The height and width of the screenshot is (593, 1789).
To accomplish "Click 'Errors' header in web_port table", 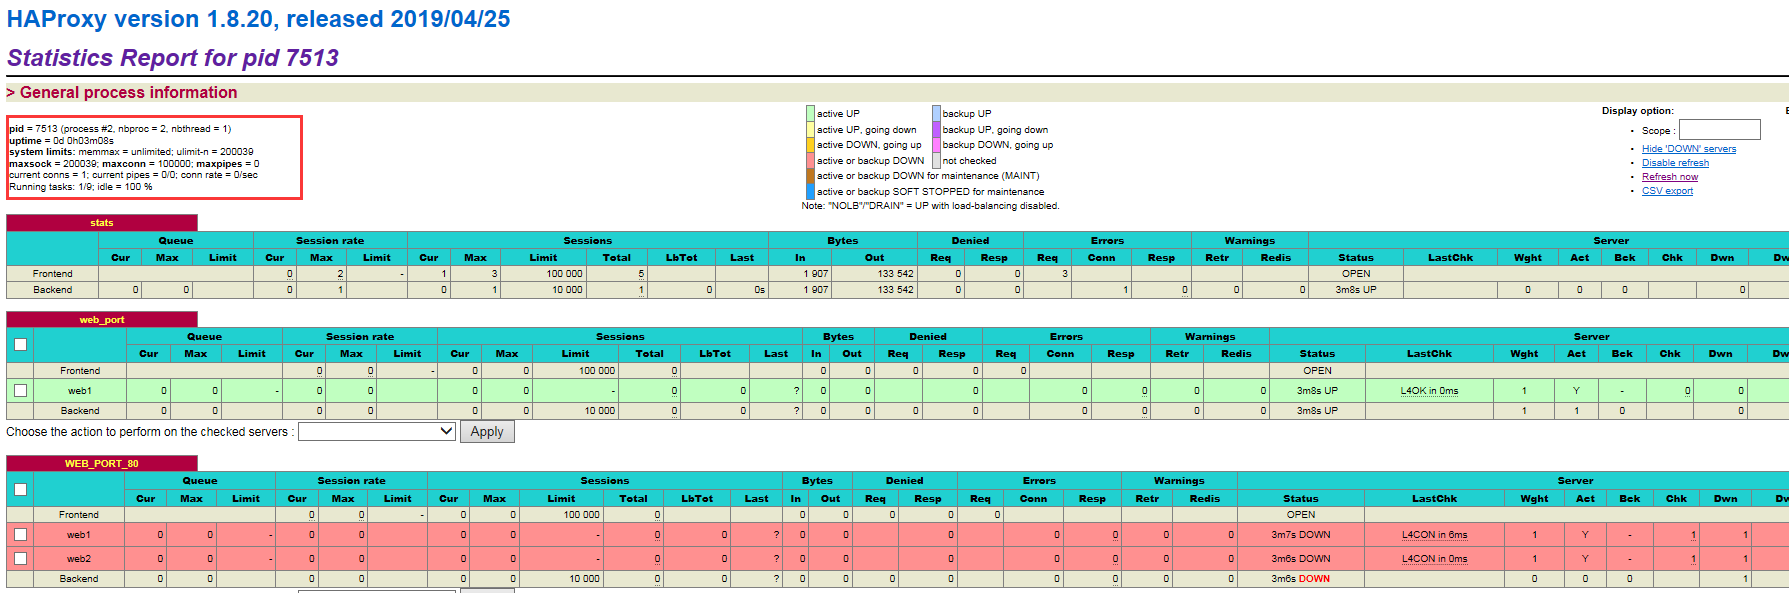I will (1066, 337).
